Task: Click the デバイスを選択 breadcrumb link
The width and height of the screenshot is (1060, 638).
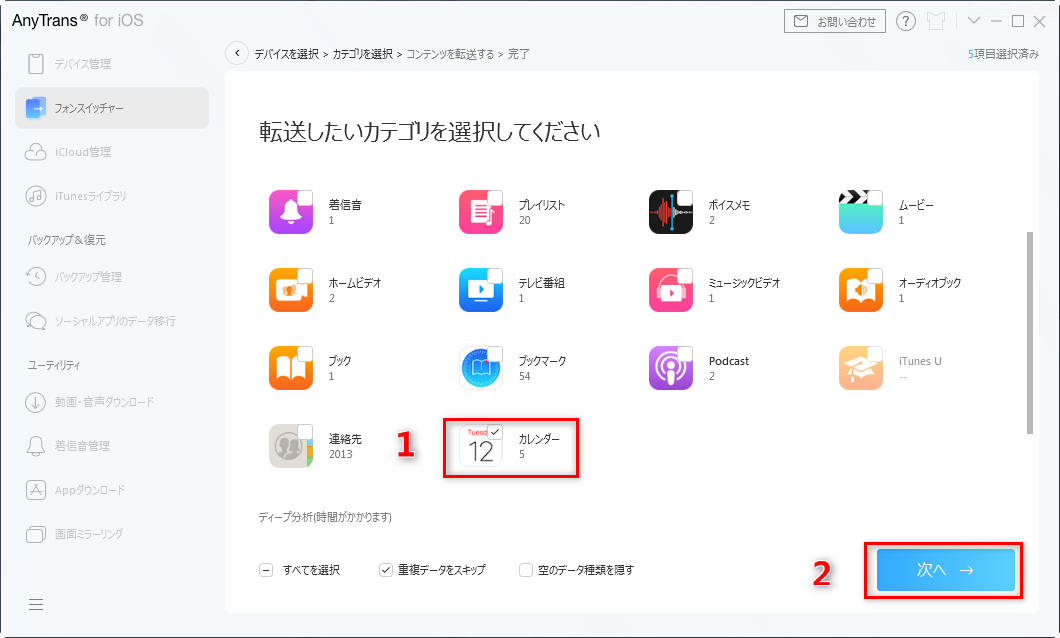Action: (287, 54)
